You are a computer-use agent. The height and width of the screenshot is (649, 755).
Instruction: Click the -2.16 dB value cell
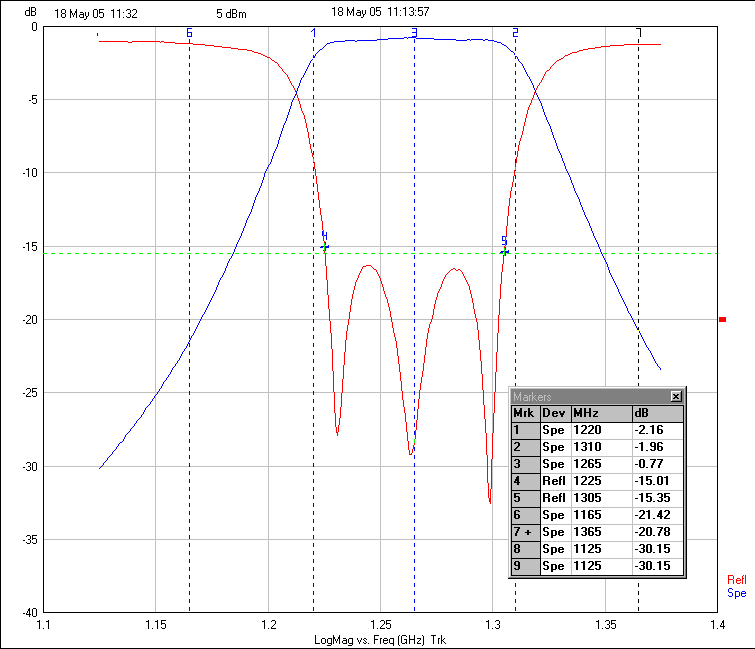[x=658, y=430]
